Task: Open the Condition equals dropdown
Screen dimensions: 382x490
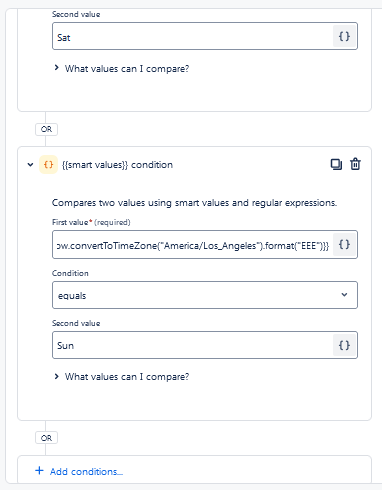Action: point(205,295)
